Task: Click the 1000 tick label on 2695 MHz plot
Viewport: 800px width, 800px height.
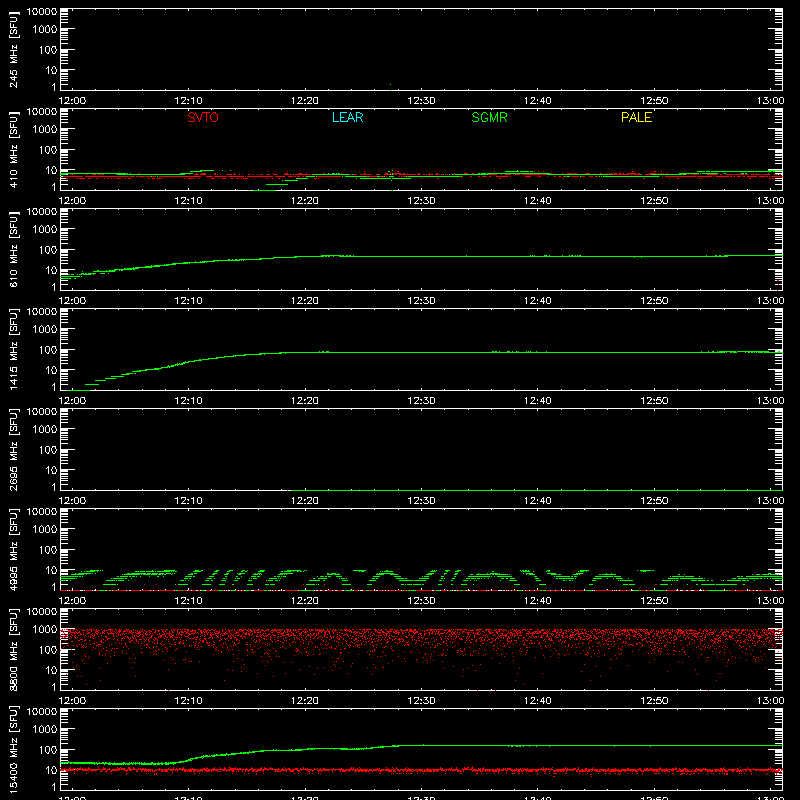Action: 45,430
